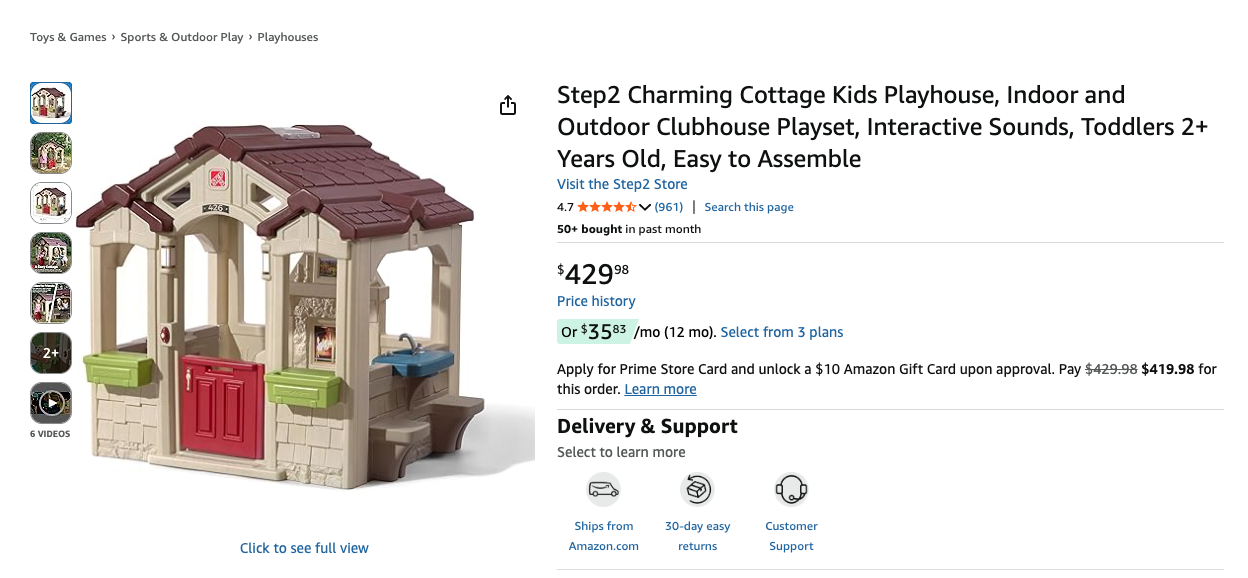The height and width of the screenshot is (578, 1248).
Task: Click Learn more about Prime Store Card
Action: (x=660, y=389)
